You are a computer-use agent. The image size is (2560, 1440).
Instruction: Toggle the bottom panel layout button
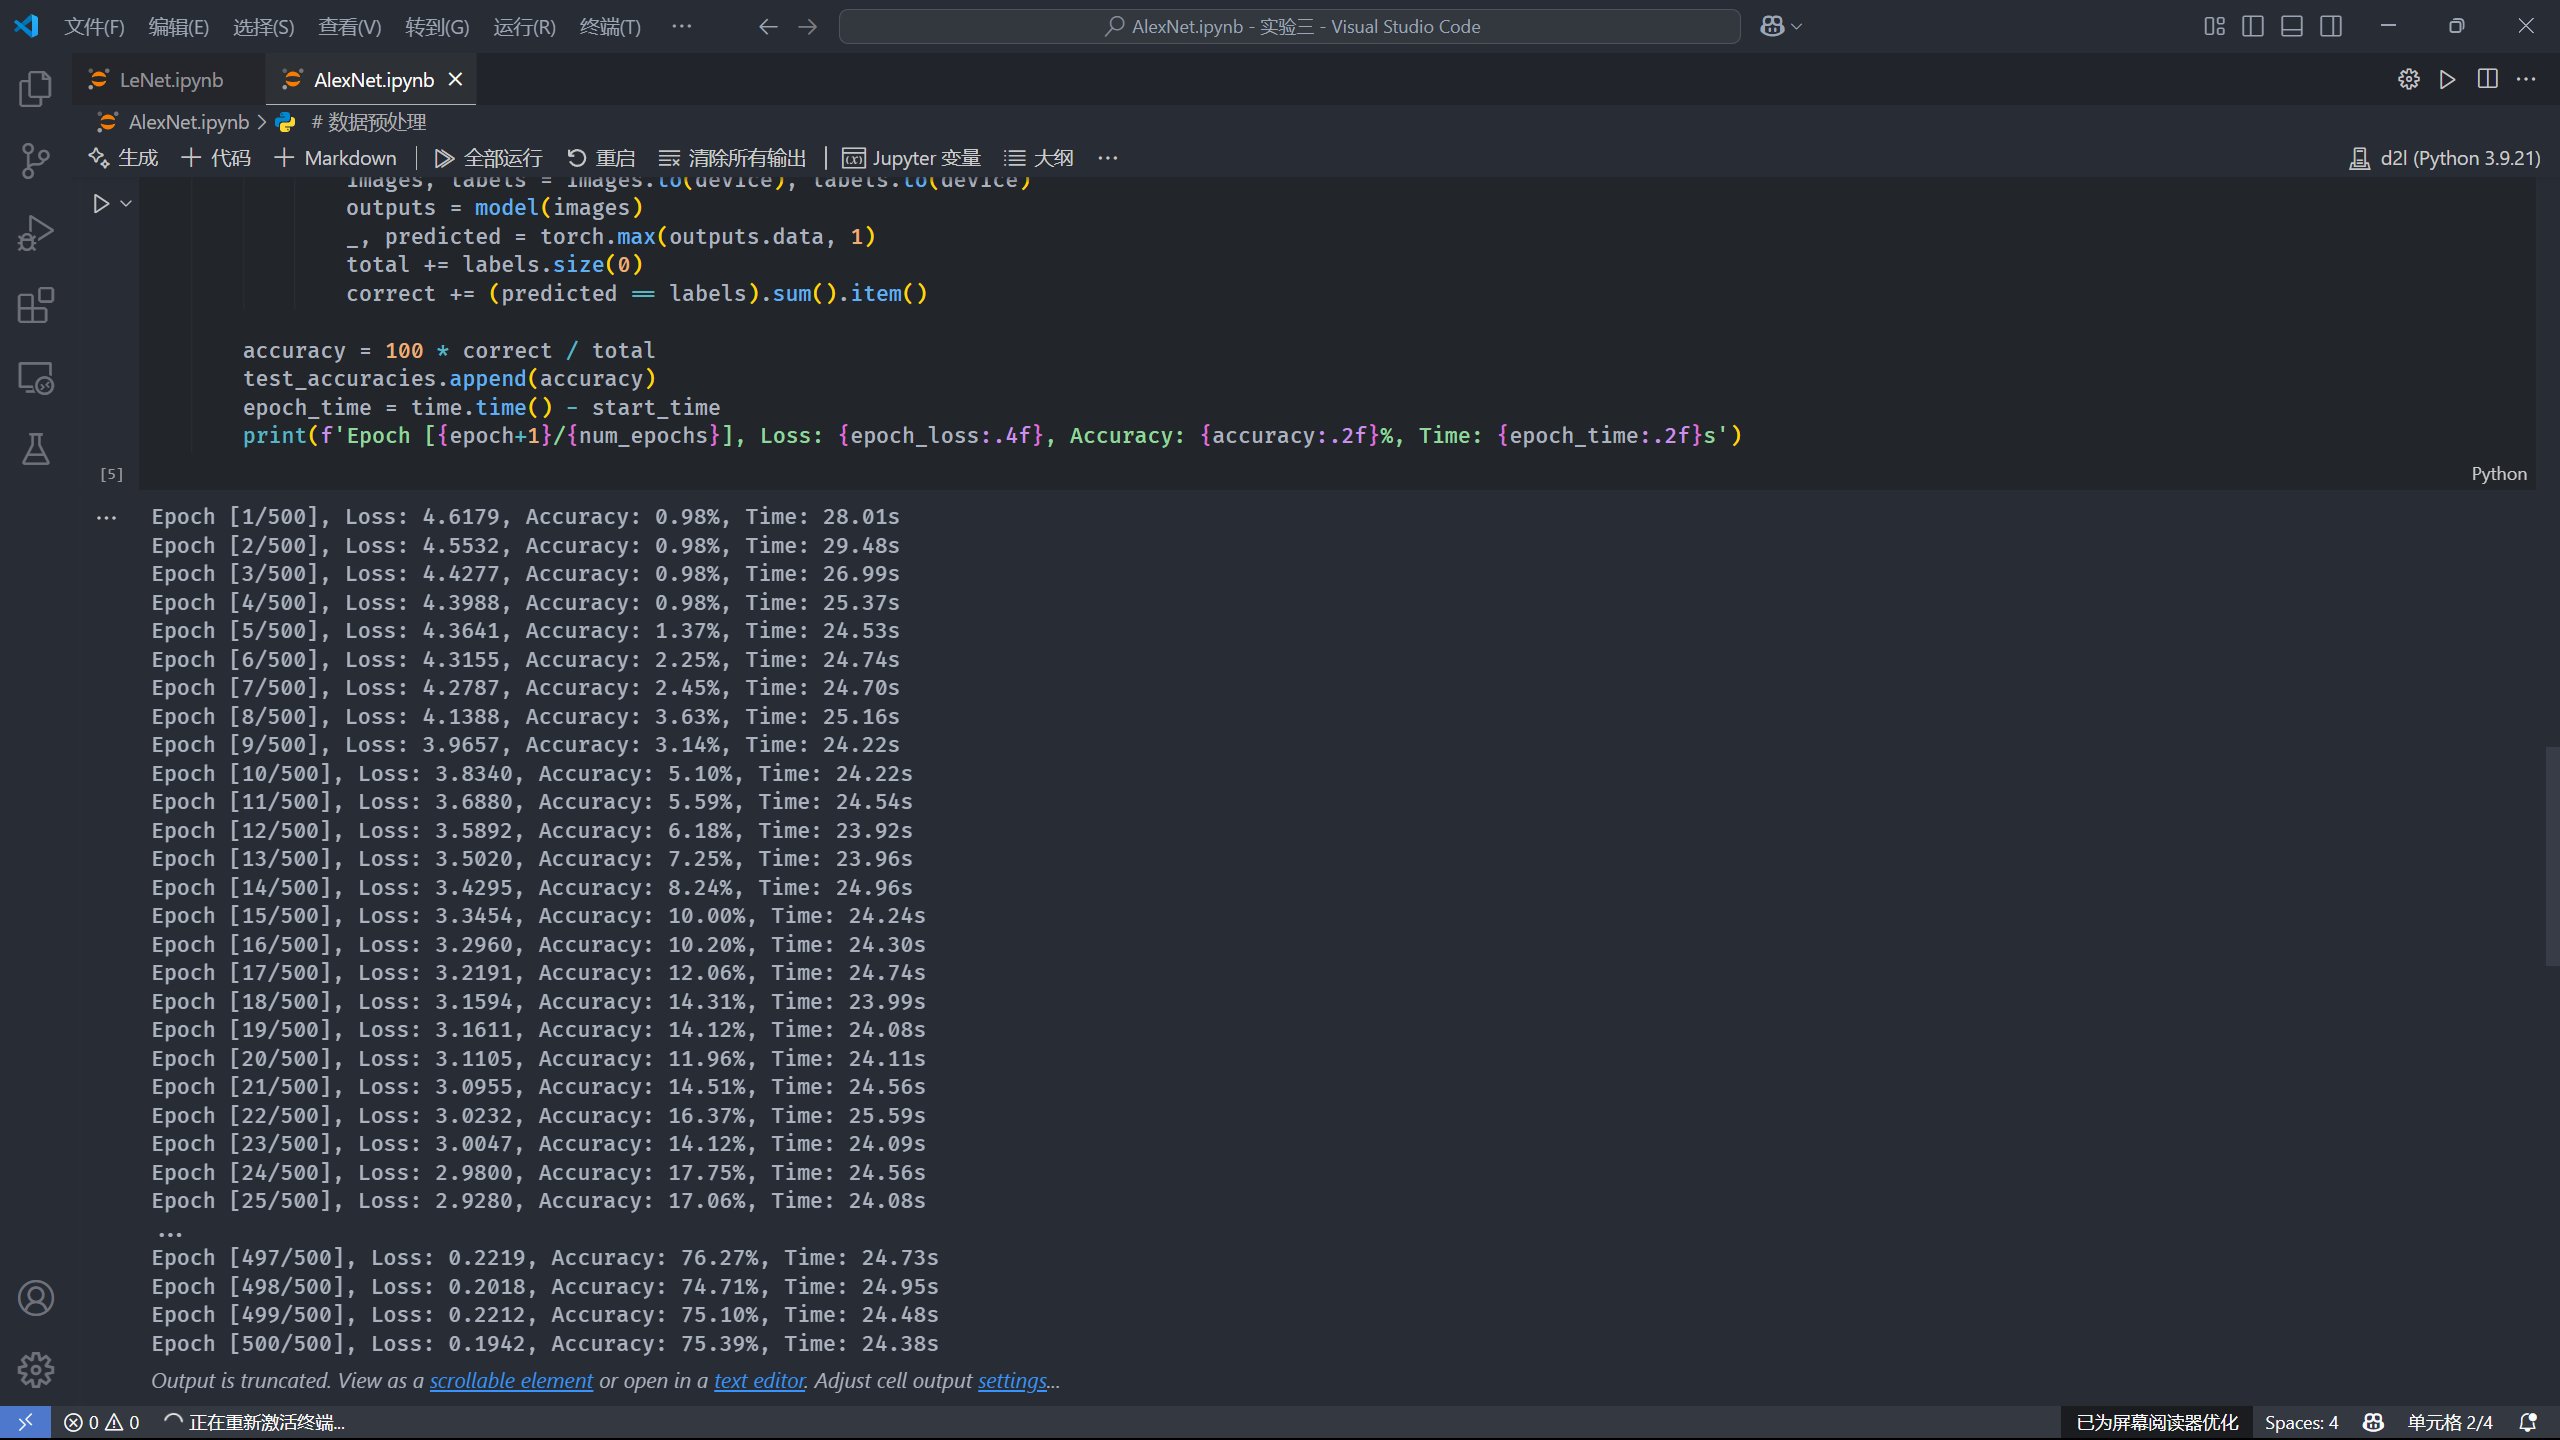pos(2292,27)
